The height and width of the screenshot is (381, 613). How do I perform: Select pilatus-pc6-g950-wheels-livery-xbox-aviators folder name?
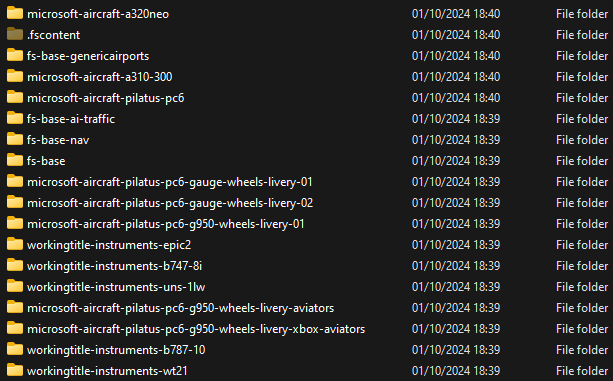(x=196, y=329)
